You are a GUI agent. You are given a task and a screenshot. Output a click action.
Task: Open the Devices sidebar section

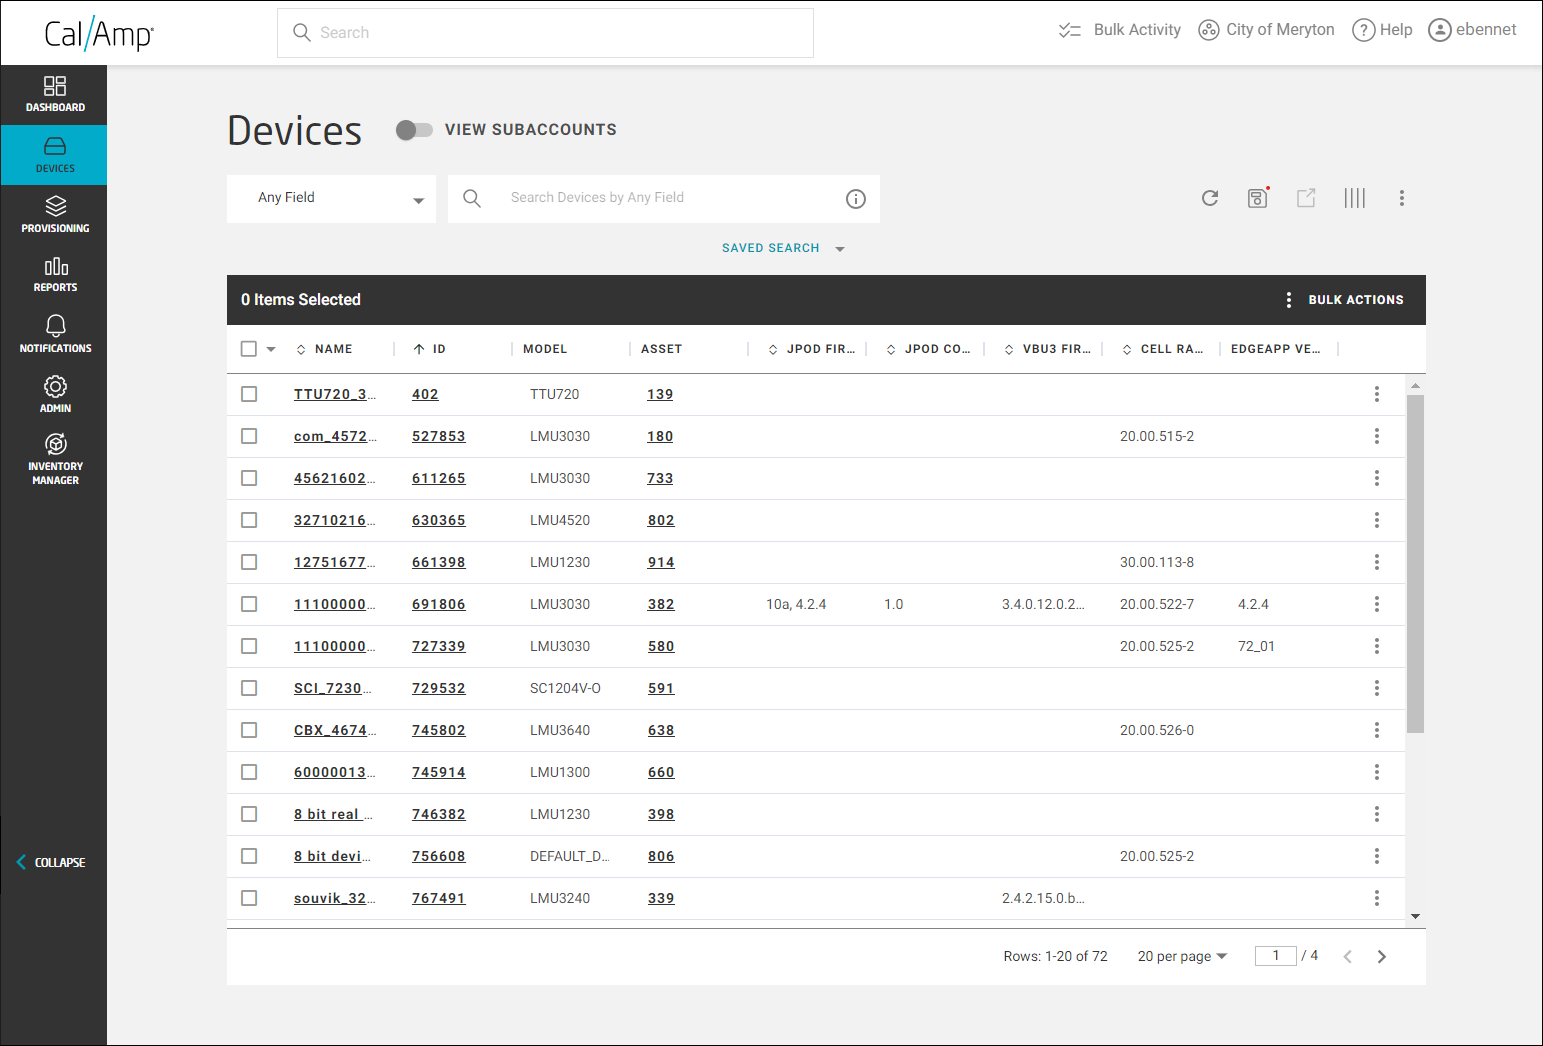(55, 155)
